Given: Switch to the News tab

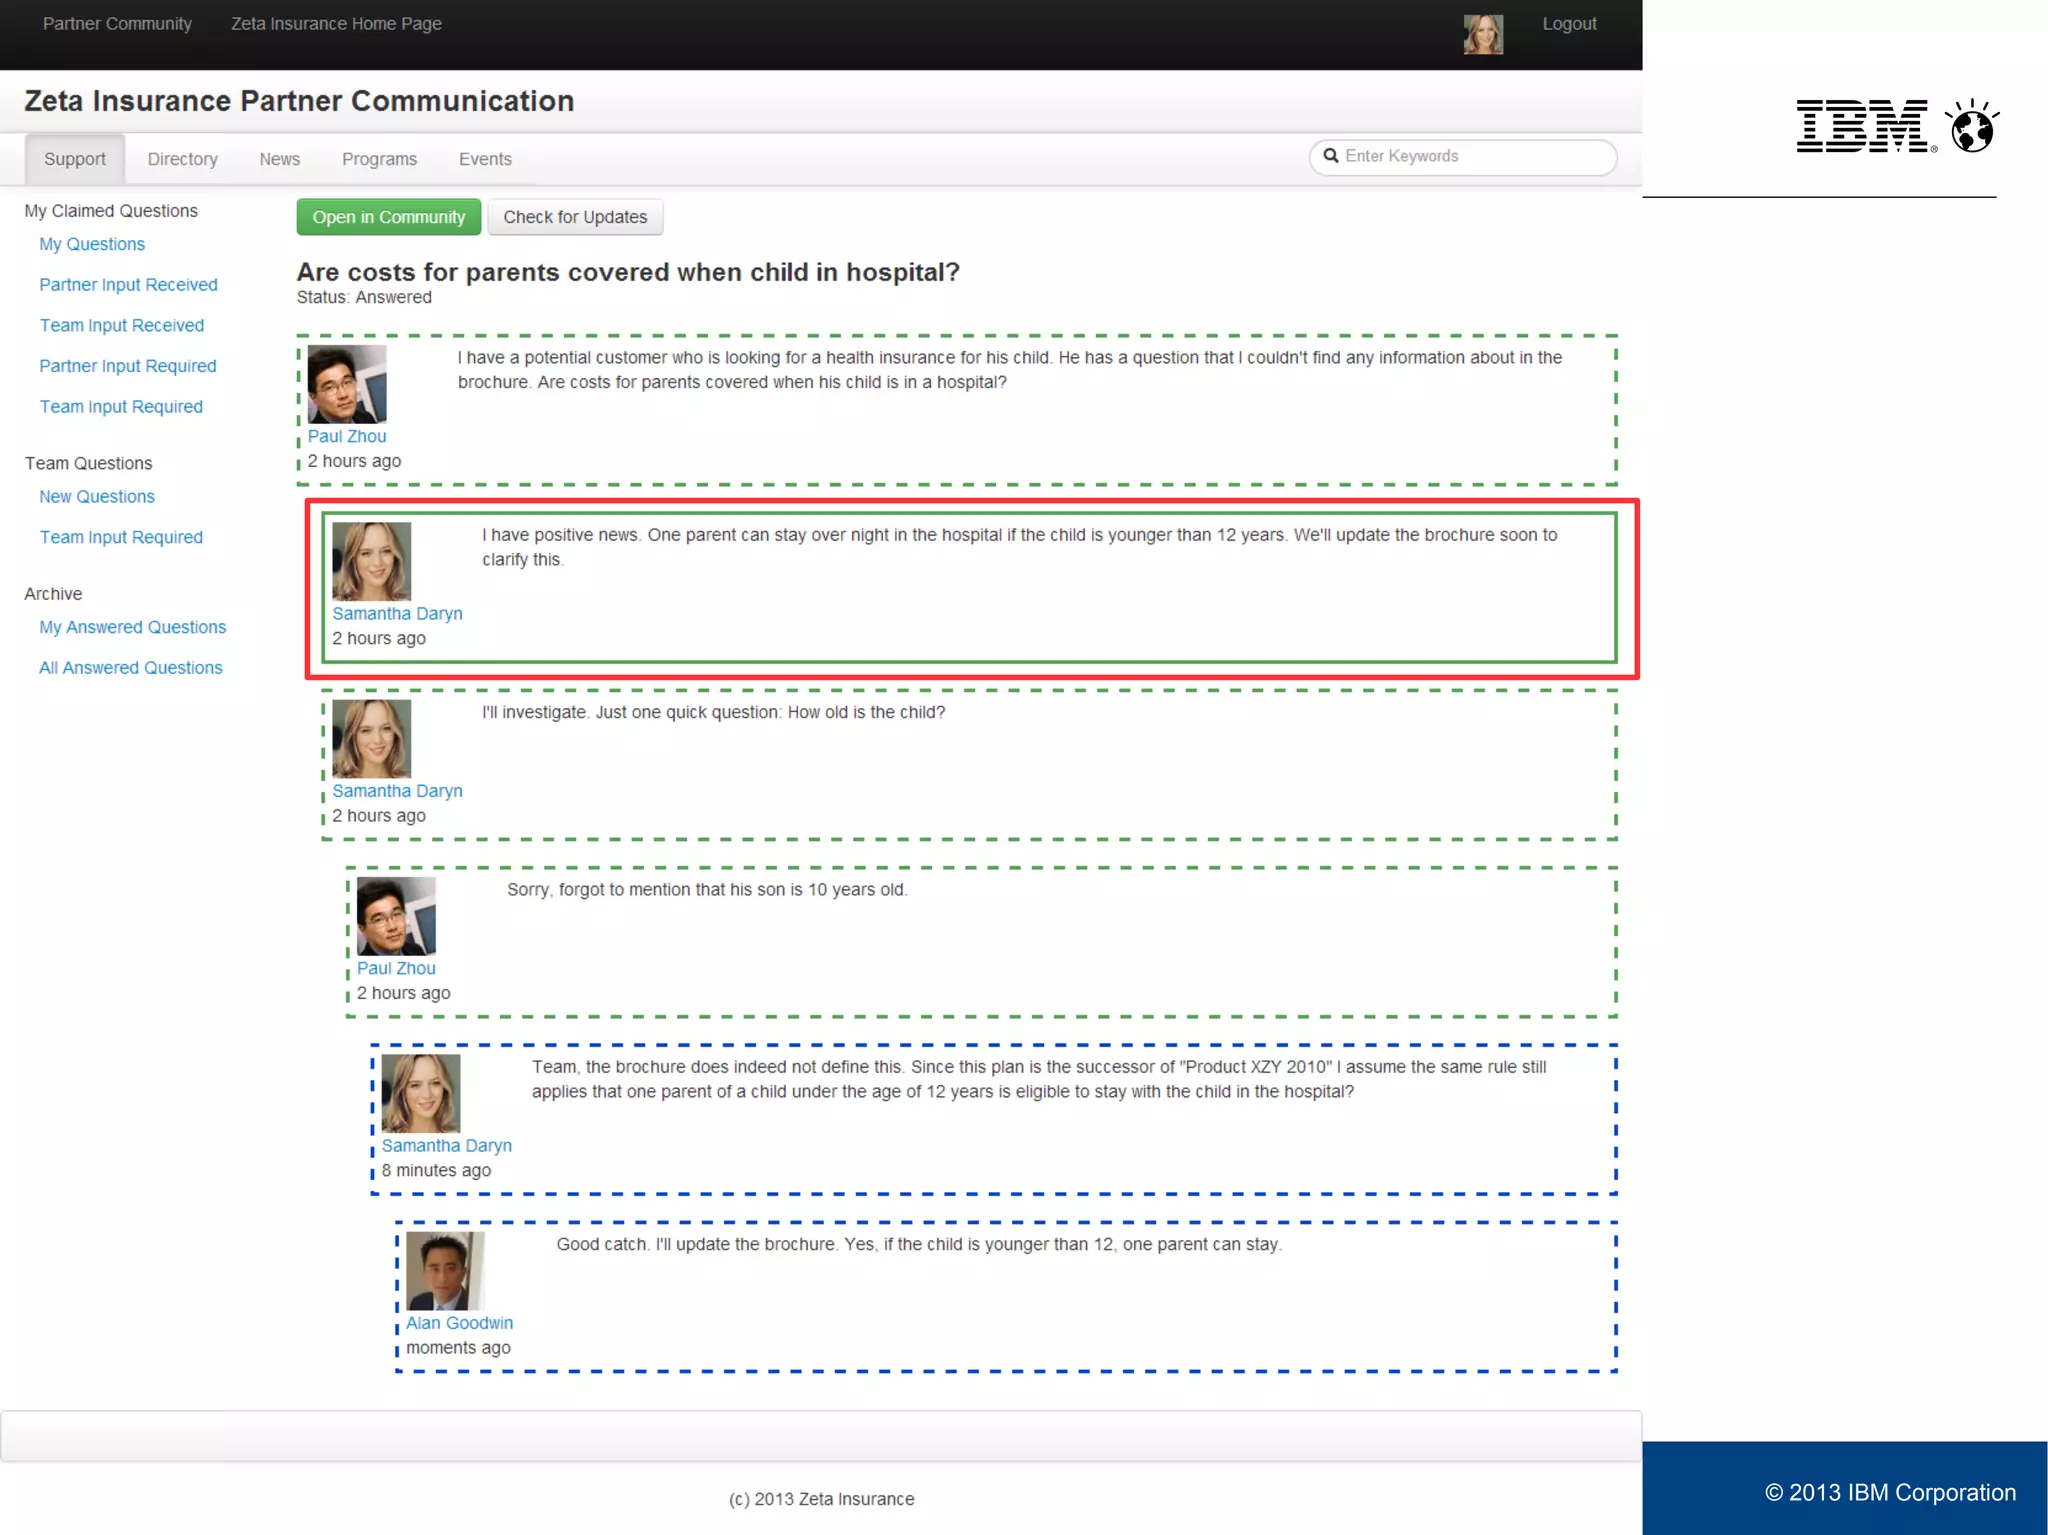Looking at the screenshot, I should (279, 159).
